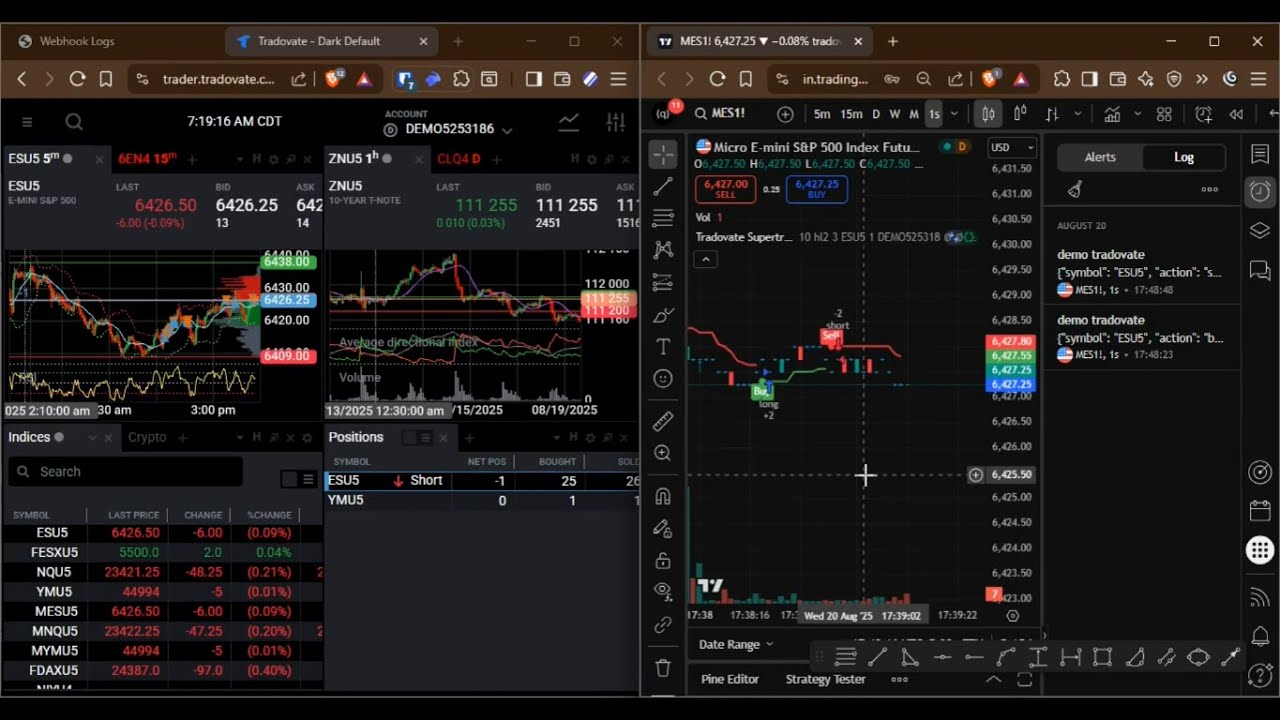Open the calendar icon on right sidebar
1280x720 pixels.
coord(1260,511)
